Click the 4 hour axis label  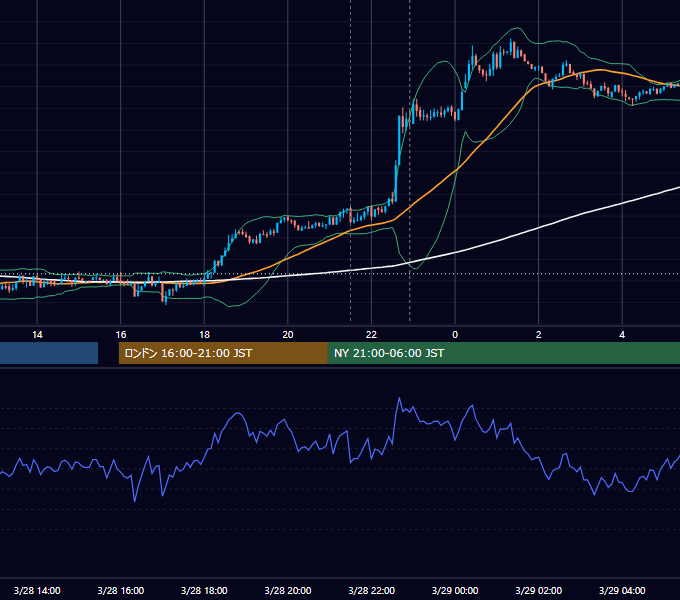click(622, 335)
